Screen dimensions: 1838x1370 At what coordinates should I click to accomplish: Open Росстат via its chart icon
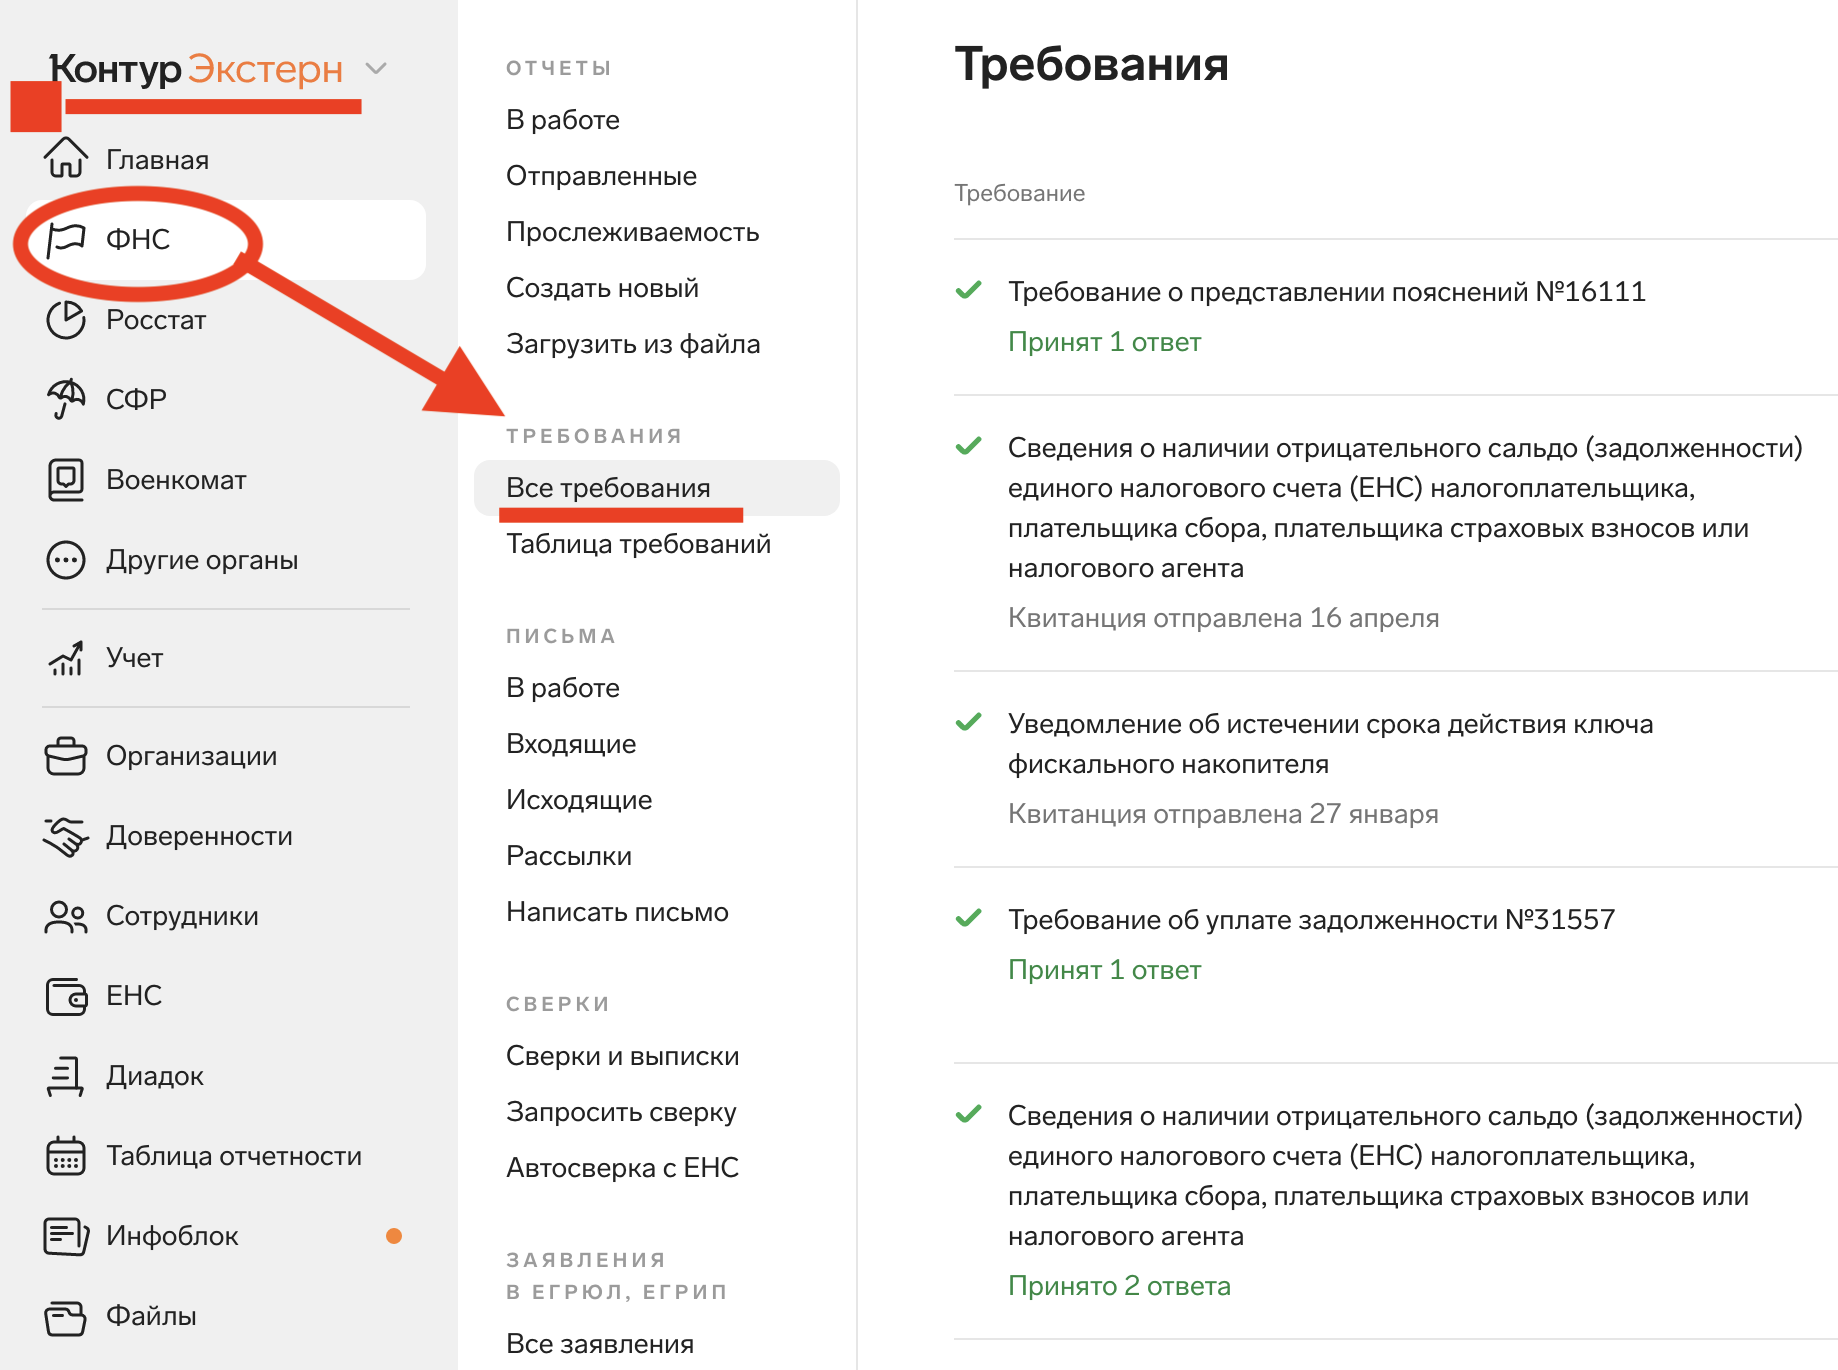(66, 320)
